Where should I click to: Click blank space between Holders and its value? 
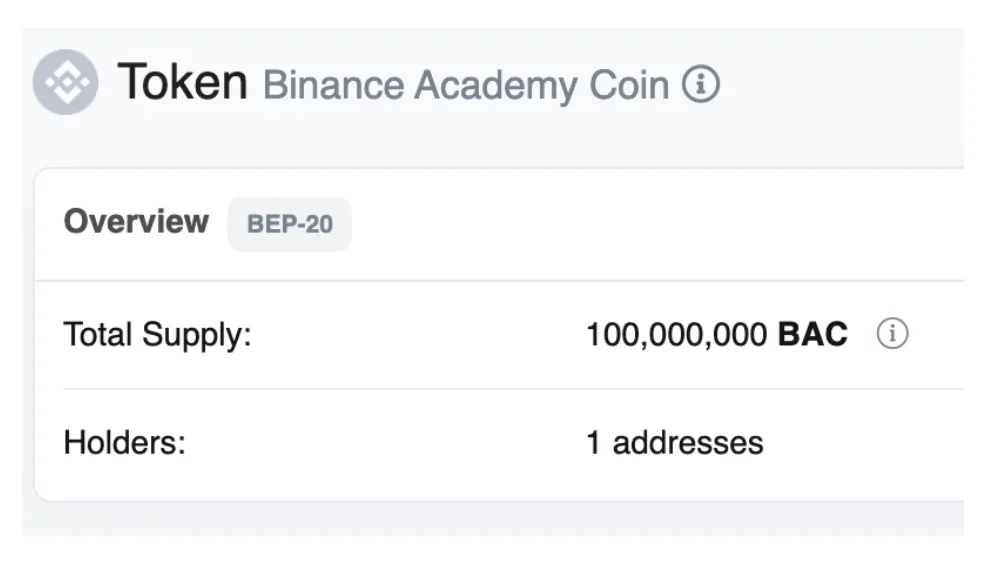click(386, 442)
